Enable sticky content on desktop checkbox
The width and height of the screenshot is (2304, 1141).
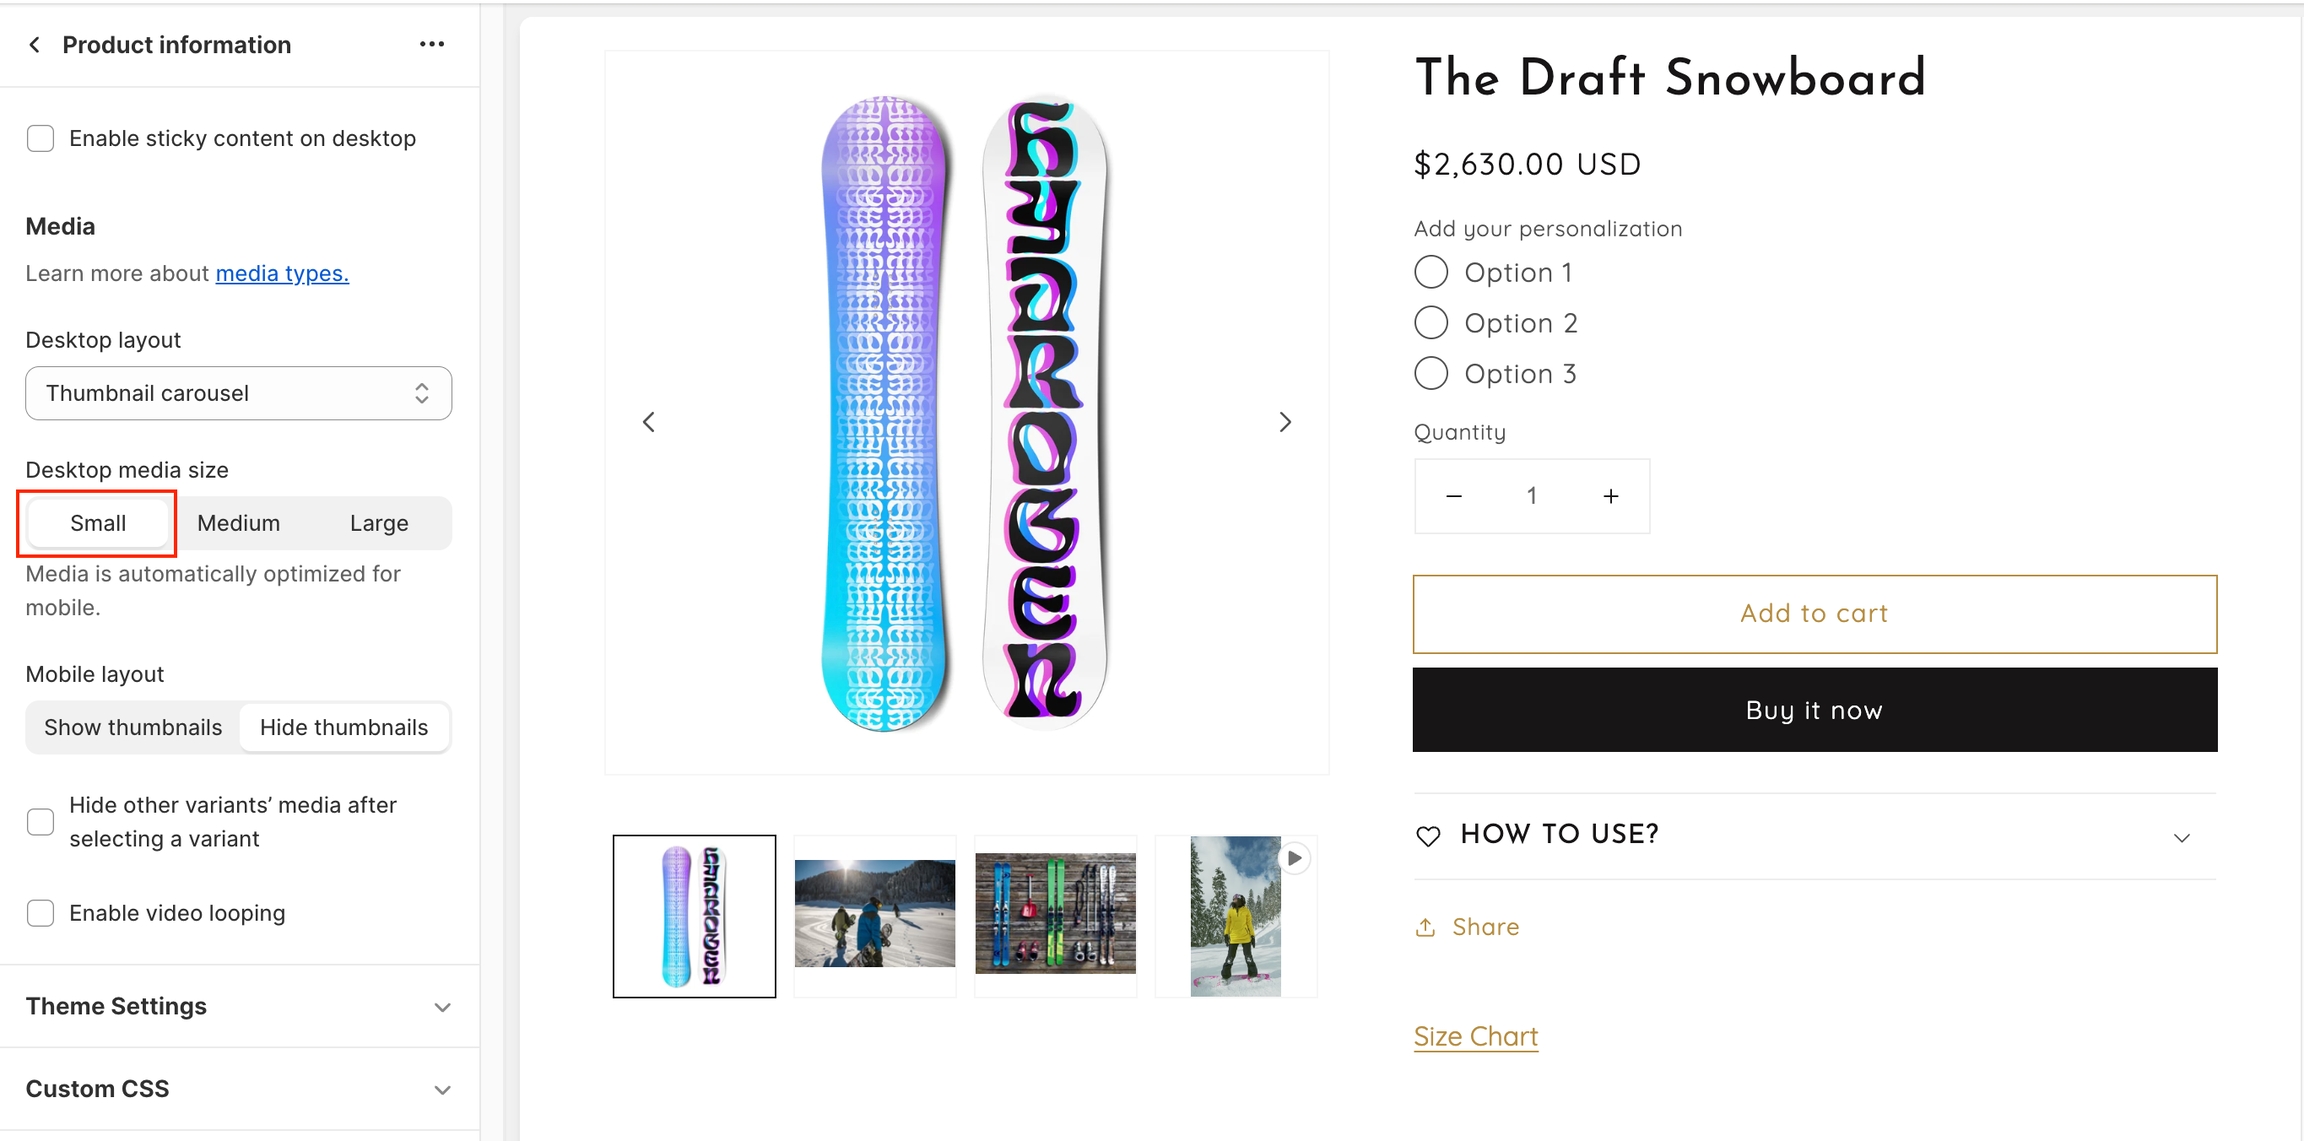pyautogui.click(x=41, y=139)
